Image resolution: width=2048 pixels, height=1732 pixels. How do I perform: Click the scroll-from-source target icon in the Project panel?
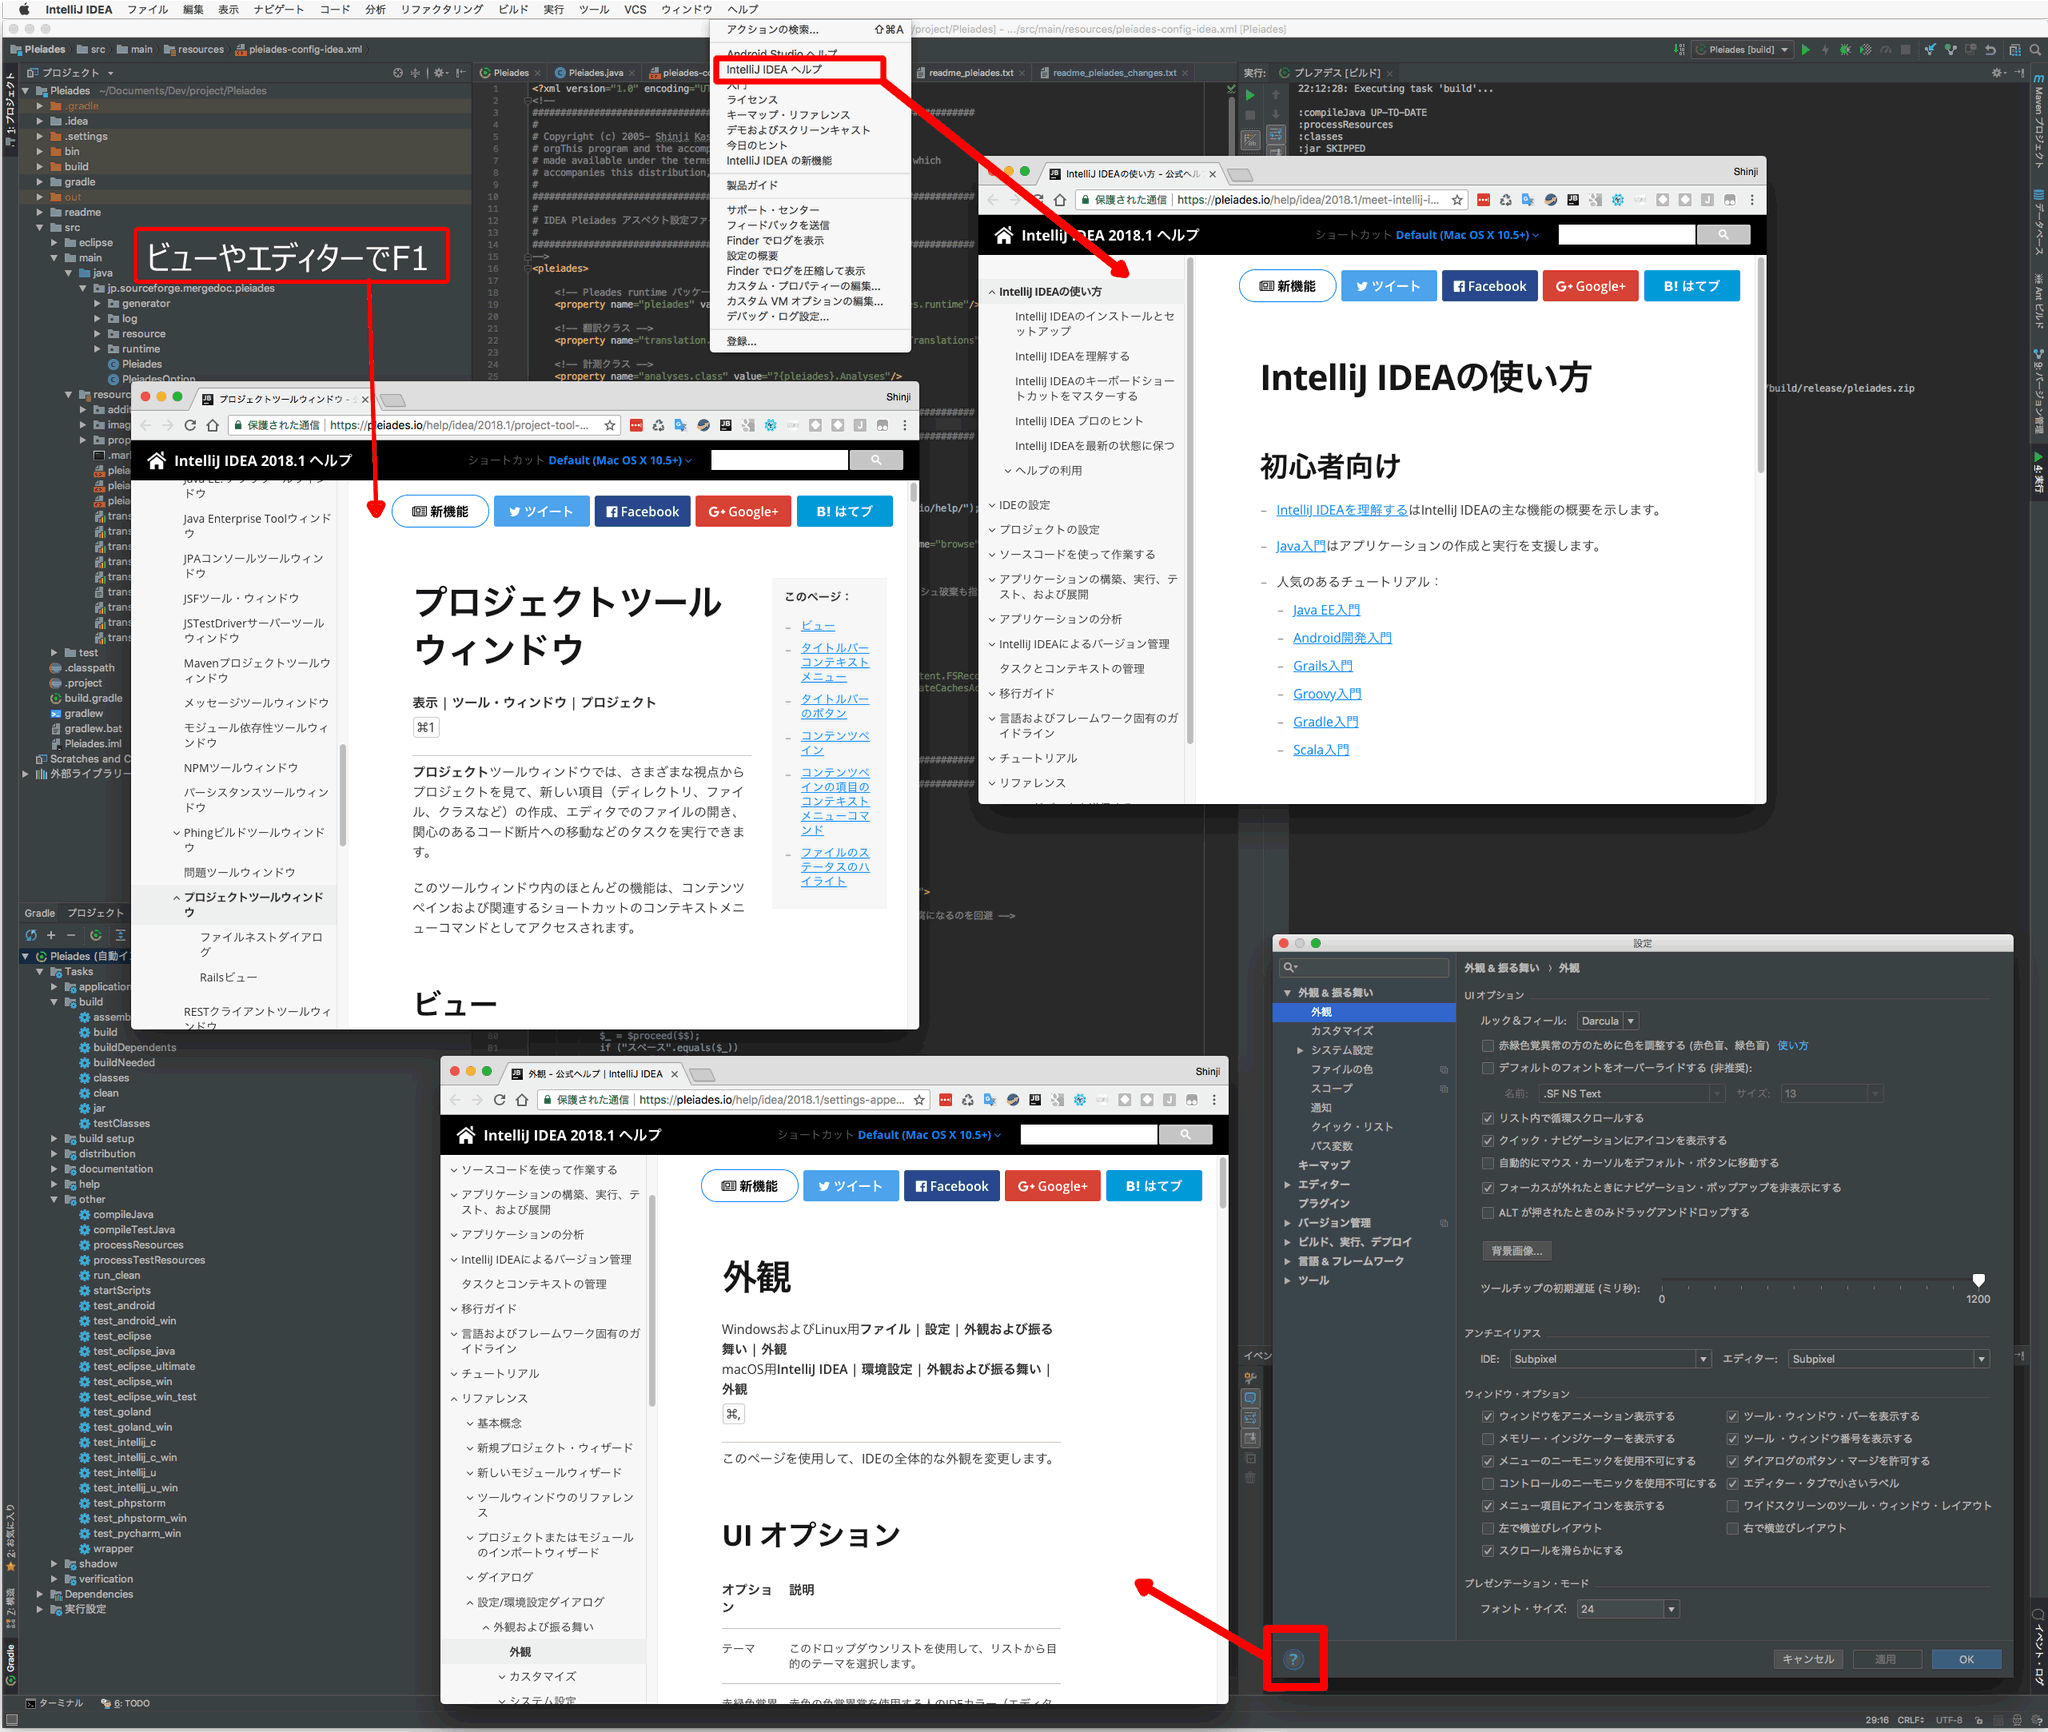(x=398, y=73)
